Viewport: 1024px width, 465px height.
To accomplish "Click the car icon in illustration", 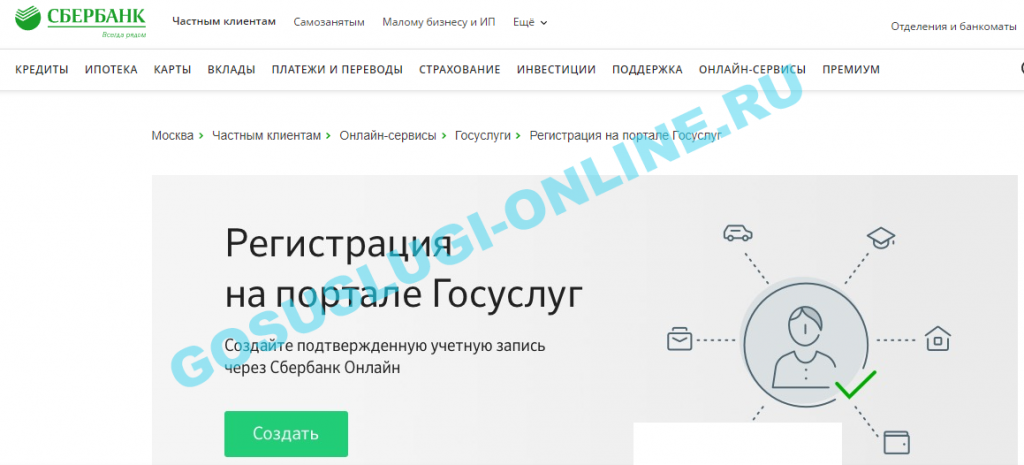I will (x=737, y=233).
